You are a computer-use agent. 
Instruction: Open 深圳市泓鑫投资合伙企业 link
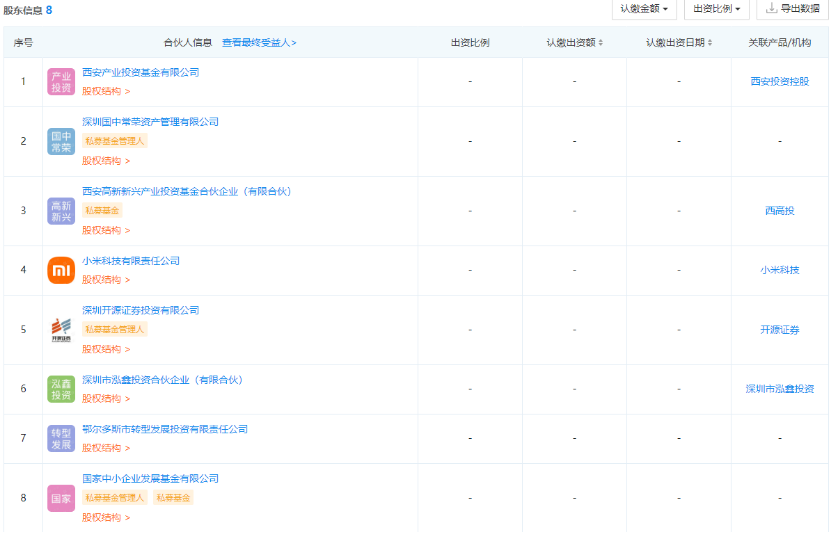[x=162, y=380]
